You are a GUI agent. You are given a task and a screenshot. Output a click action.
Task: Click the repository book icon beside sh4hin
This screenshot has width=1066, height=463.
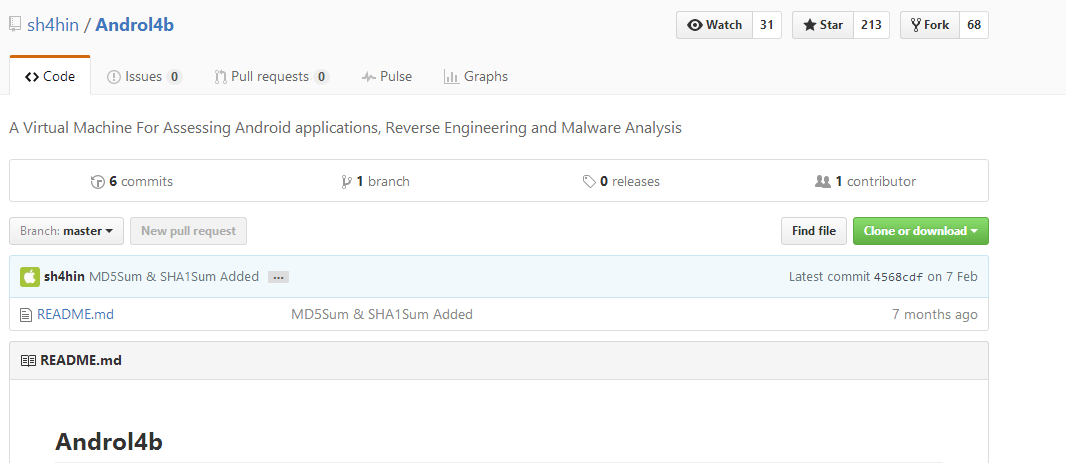click(15, 24)
